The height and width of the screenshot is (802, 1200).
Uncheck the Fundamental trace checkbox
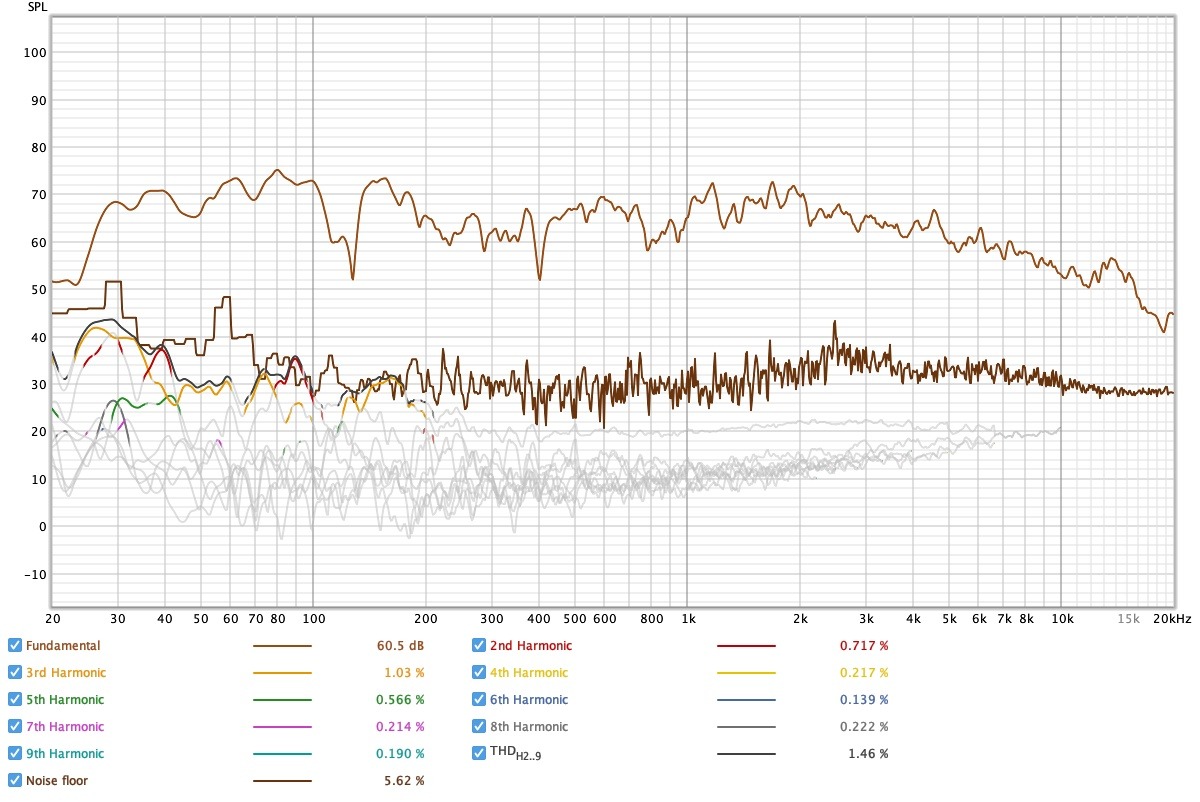pyautogui.click(x=15, y=646)
